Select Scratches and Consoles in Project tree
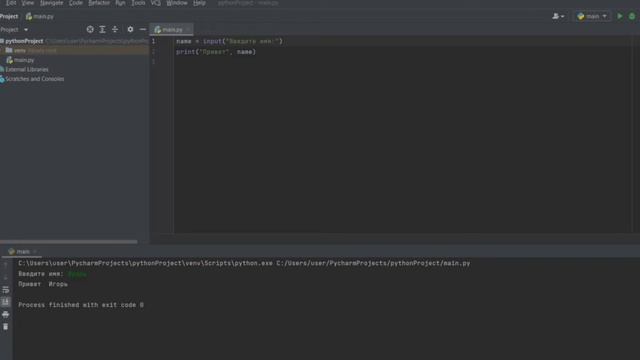640x360 pixels. (x=34, y=79)
